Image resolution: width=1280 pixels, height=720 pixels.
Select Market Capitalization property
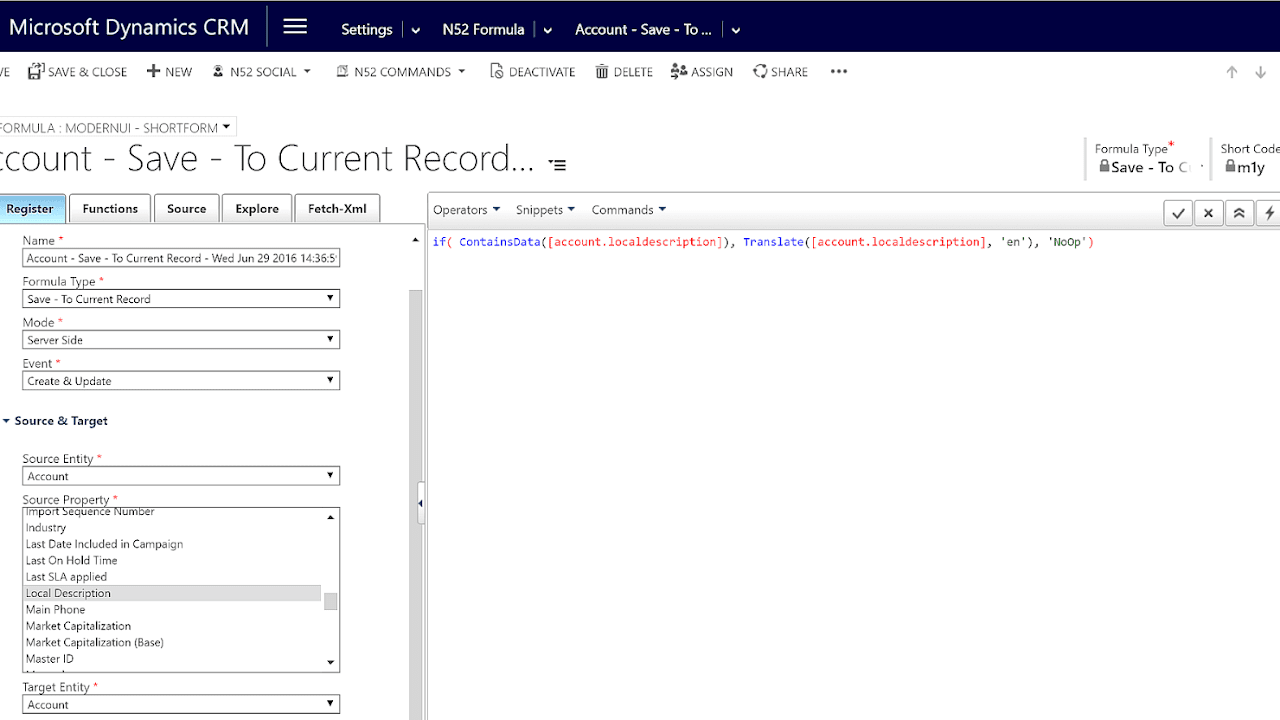[172, 626]
